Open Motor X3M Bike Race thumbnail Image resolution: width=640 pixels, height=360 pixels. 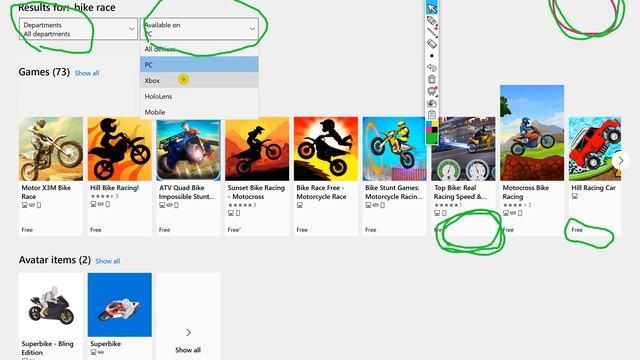[x=51, y=149]
